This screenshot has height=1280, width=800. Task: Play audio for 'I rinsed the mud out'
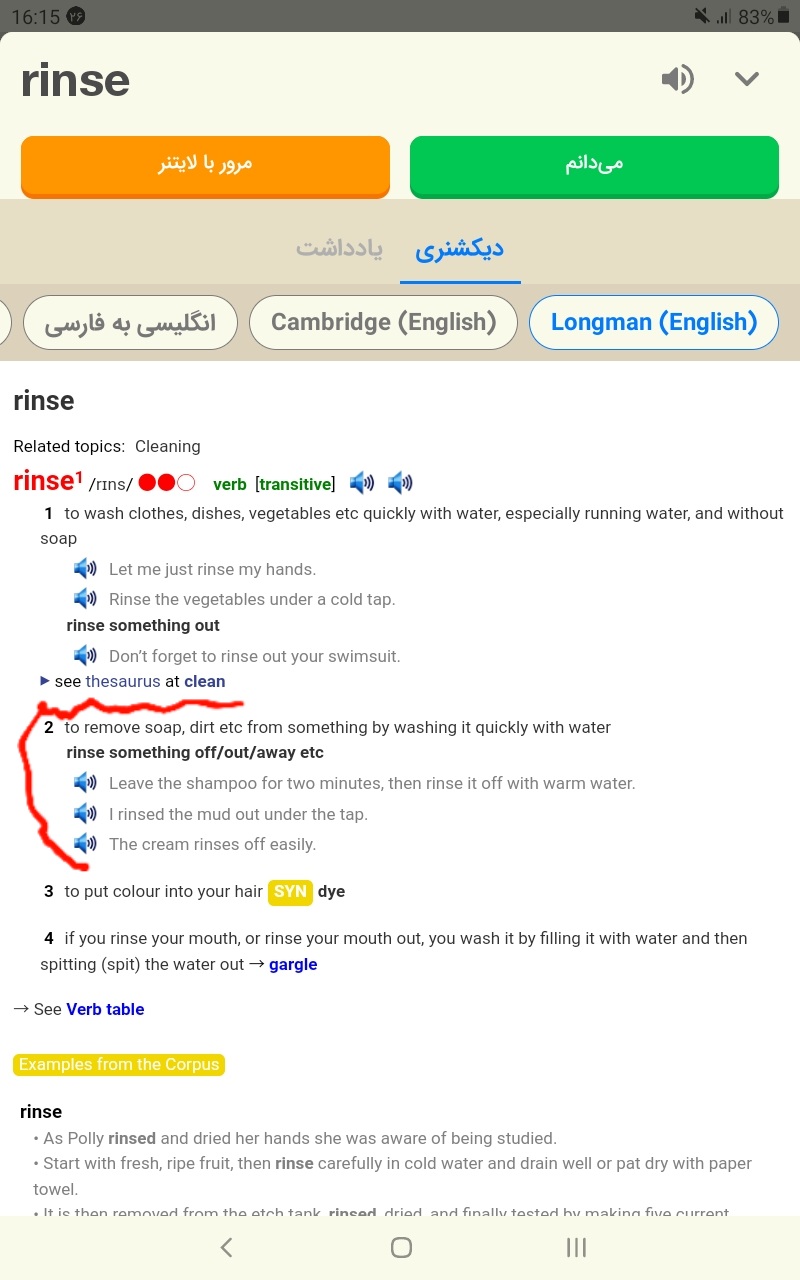[x=85, y=814]
